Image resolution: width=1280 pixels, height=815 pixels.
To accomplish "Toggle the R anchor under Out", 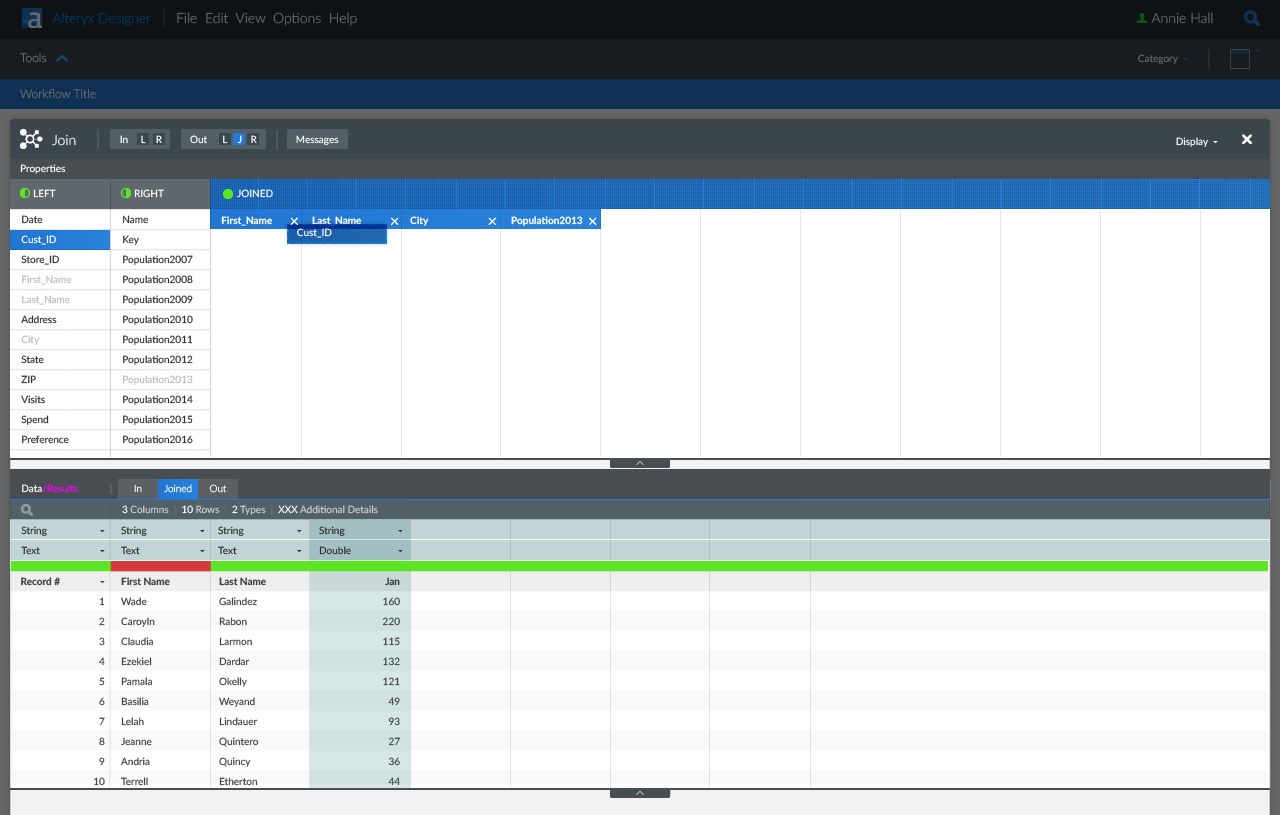I will coord(254,140).
